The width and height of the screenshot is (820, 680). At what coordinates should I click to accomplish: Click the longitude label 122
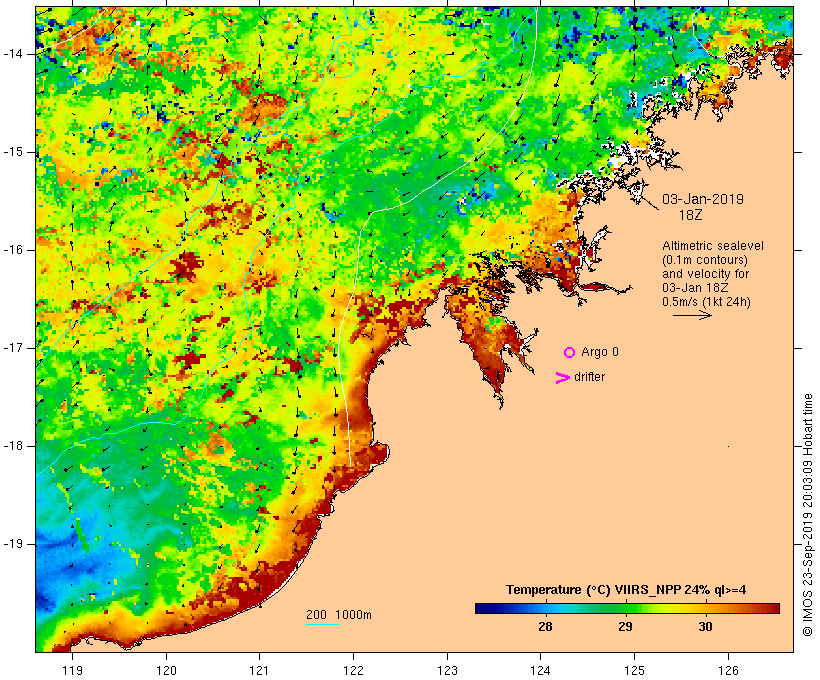(354, 670)
